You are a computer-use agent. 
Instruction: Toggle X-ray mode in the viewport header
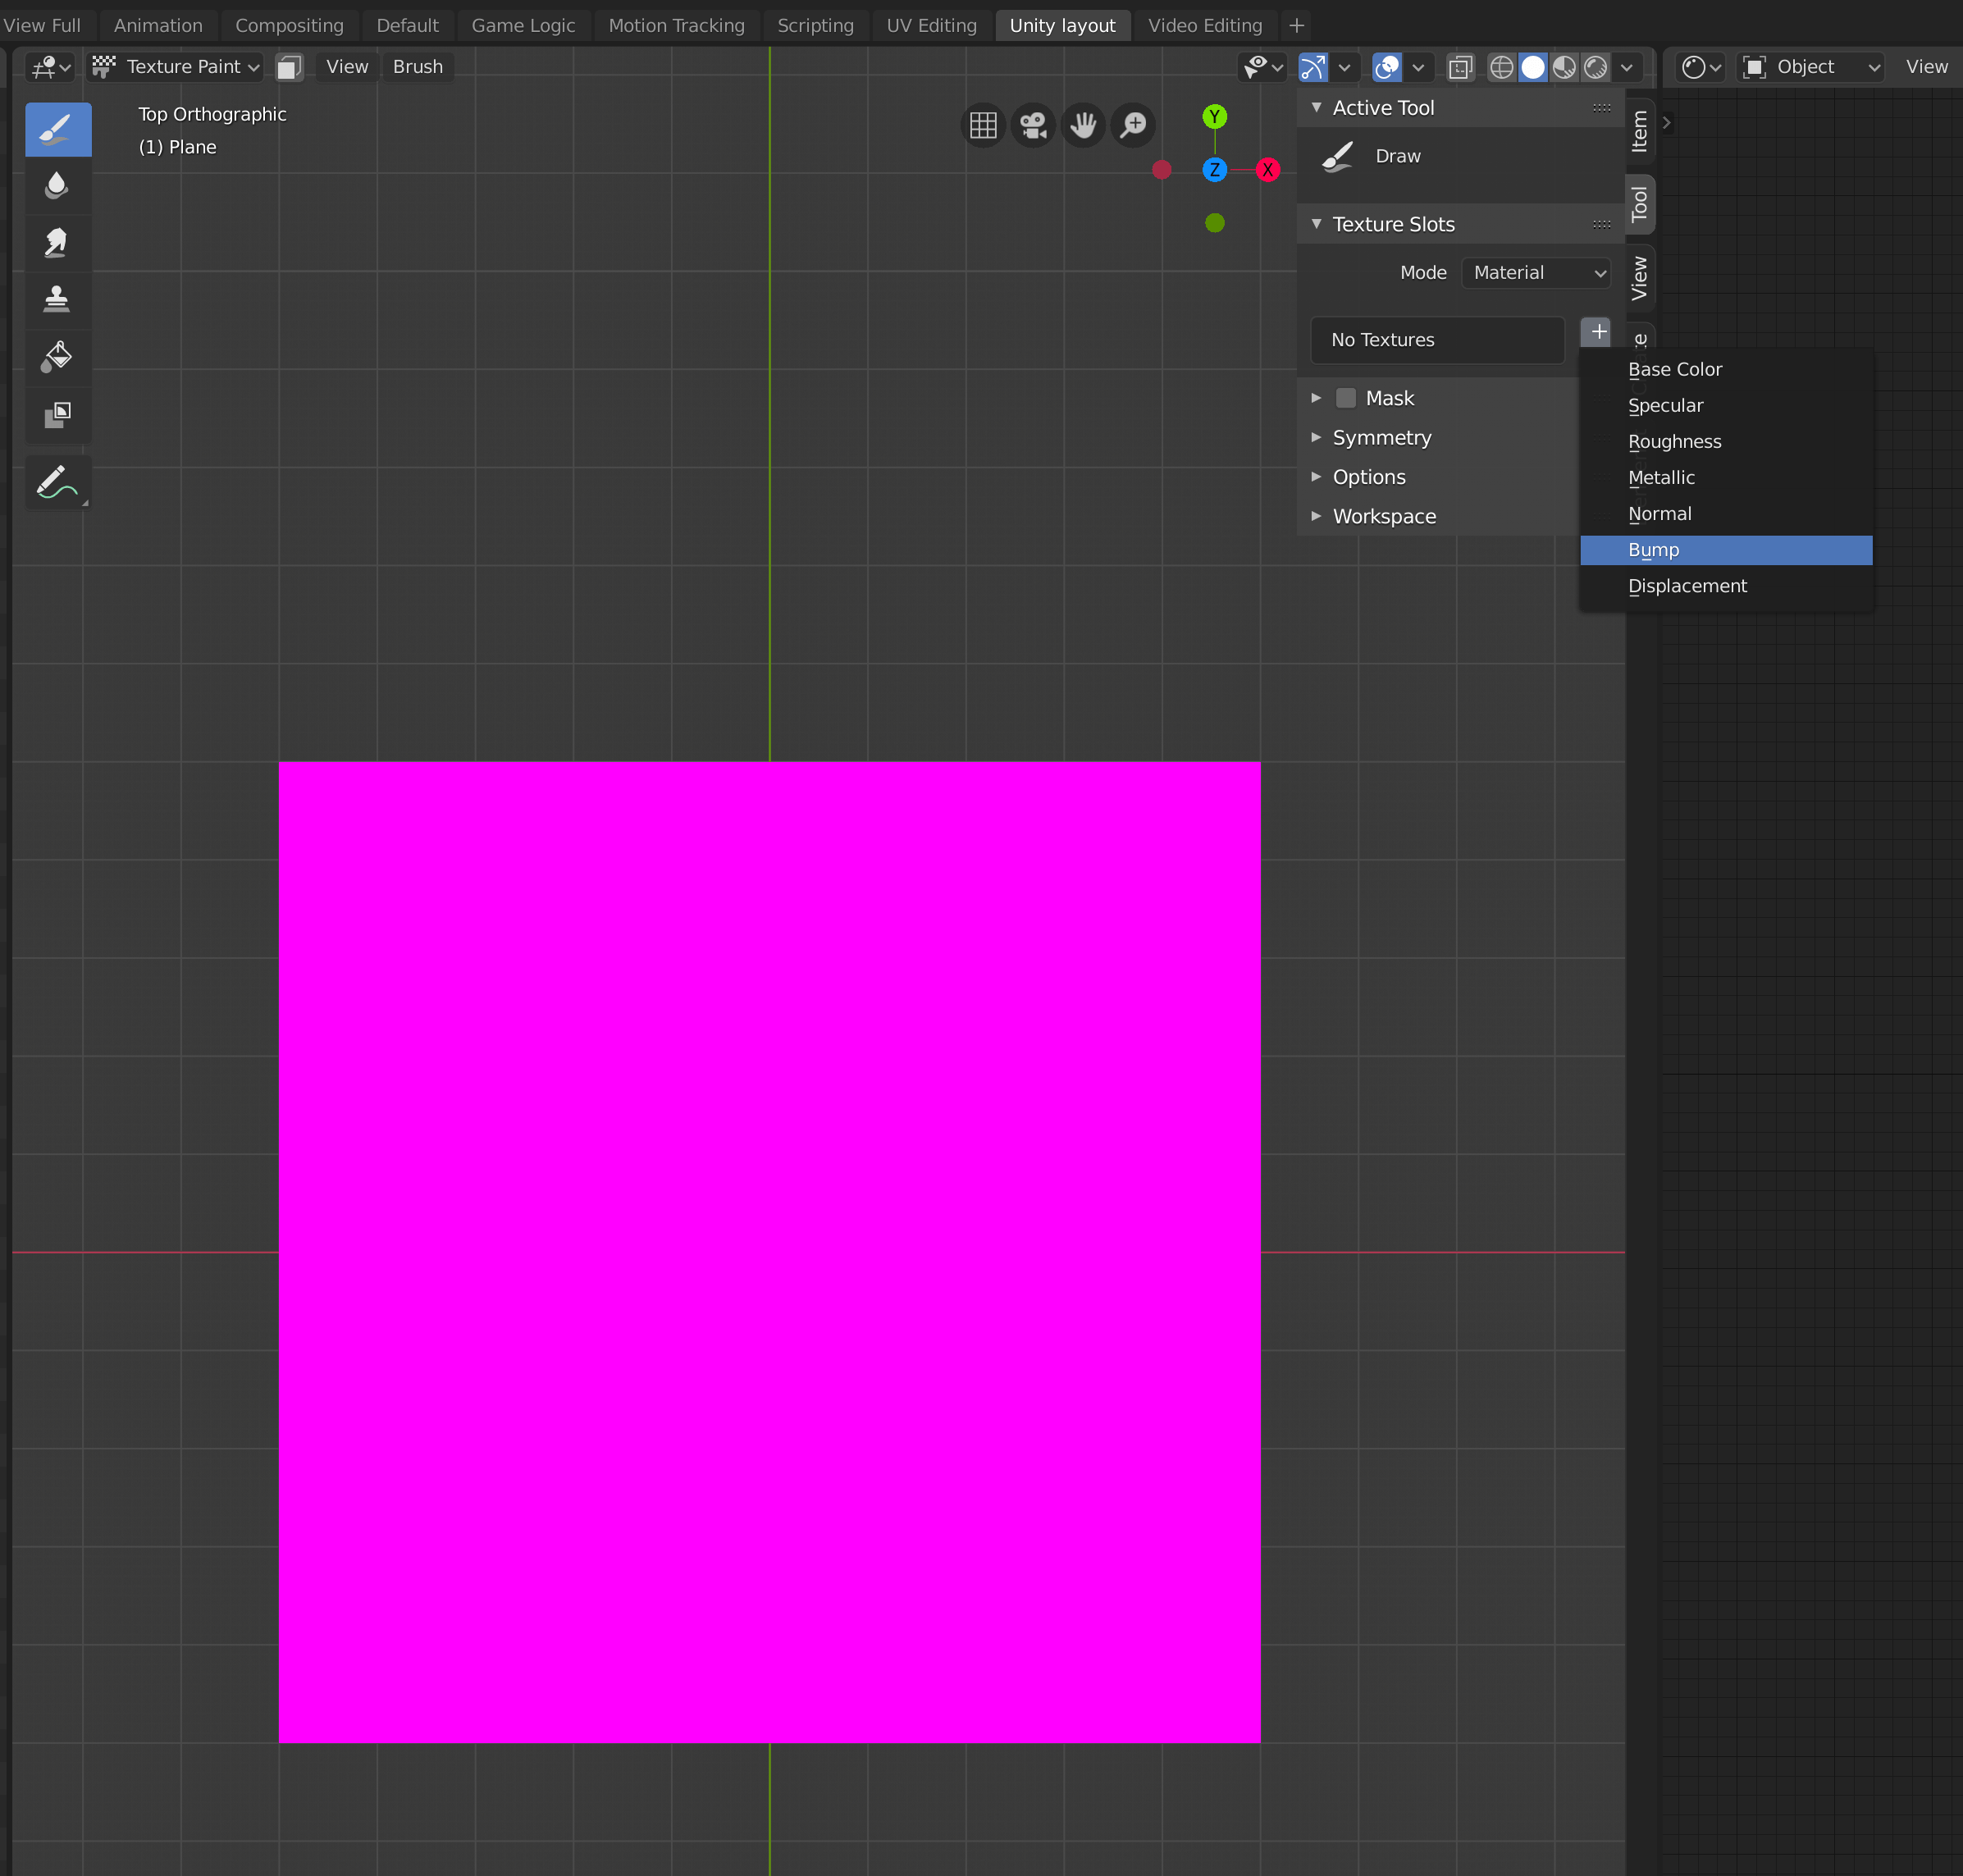(x=1461, y=67)
